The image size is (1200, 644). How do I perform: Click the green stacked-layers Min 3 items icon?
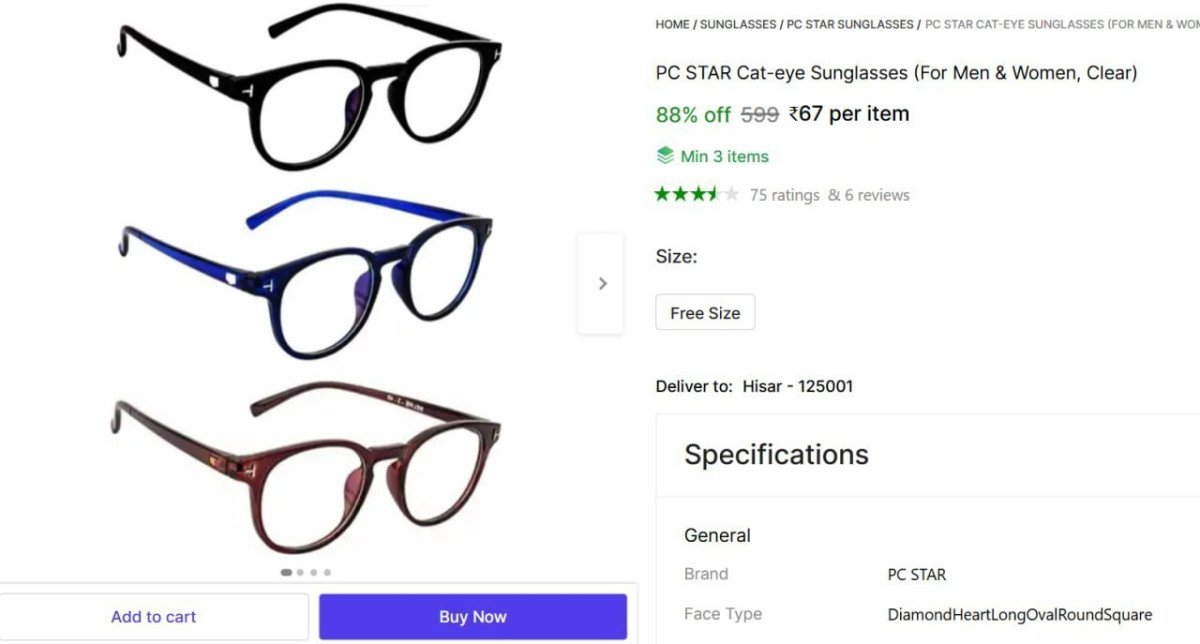coord(666,156)
